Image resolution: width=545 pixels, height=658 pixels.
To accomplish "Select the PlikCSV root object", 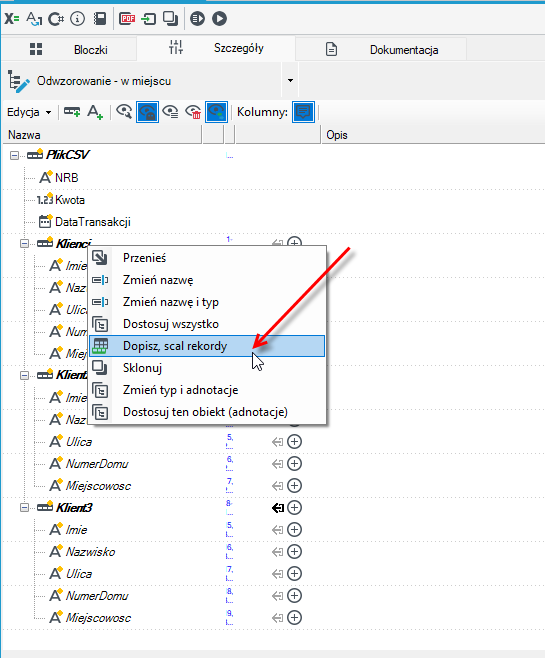I will 67,155.
